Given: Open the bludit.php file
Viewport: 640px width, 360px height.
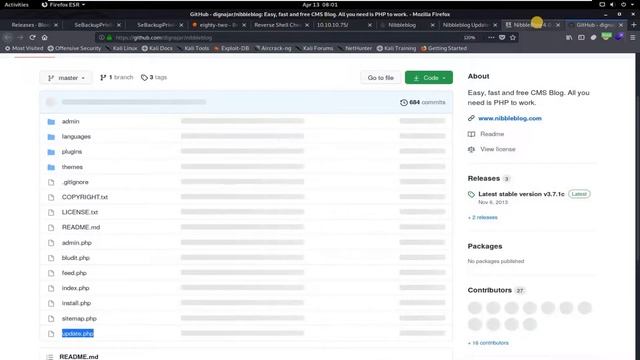Looking at the screenshot, I should point(76,258).
